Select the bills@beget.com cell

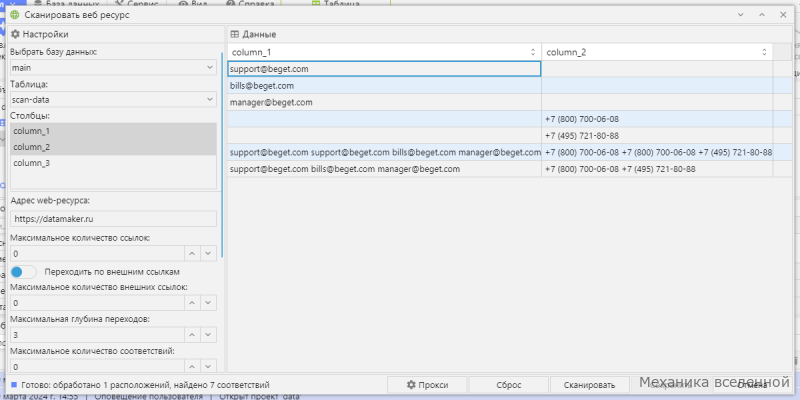pos(384,86)
